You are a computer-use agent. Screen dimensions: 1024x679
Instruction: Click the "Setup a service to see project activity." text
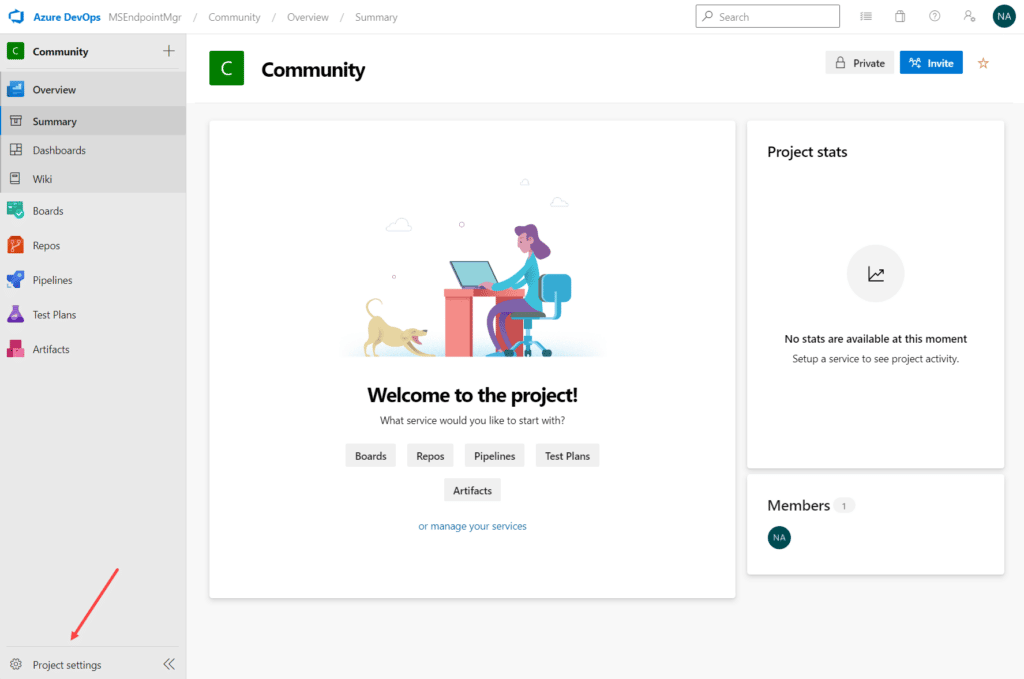point(876,358)
